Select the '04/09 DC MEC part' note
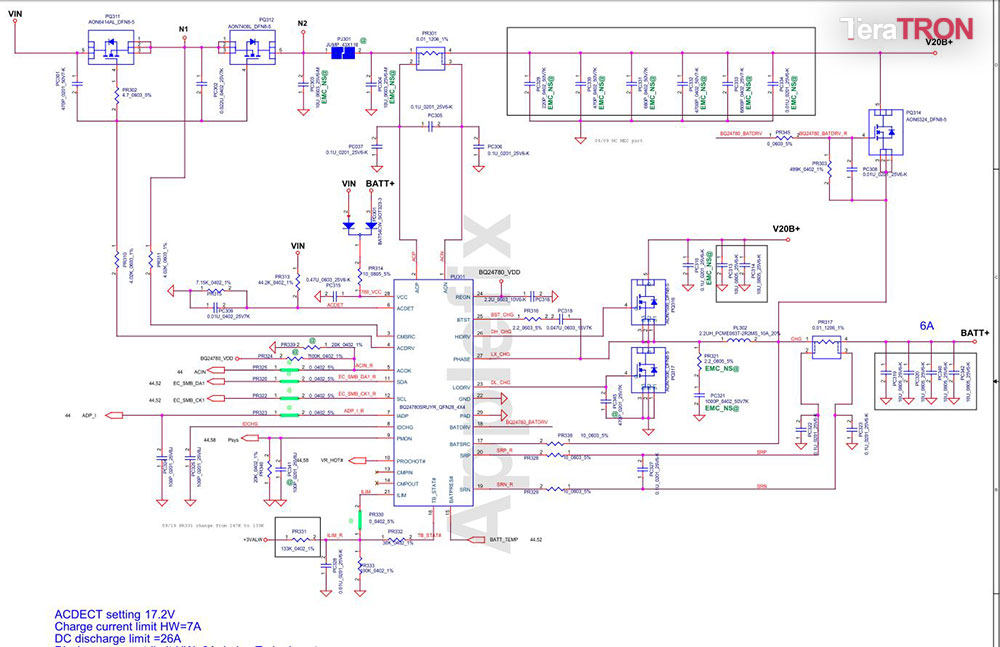The height and width of the screenshot is (647, 1000). pos(619,140)
